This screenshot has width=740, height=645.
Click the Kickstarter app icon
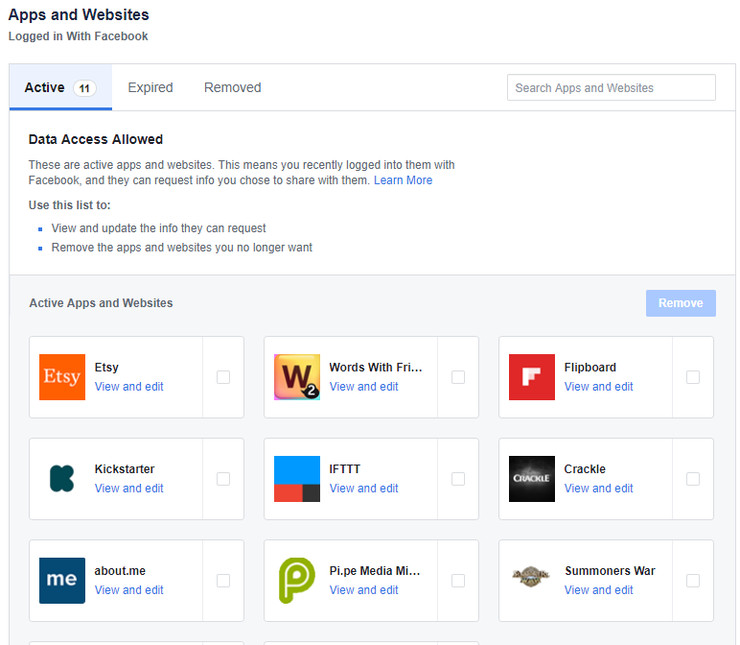[62, 479]
